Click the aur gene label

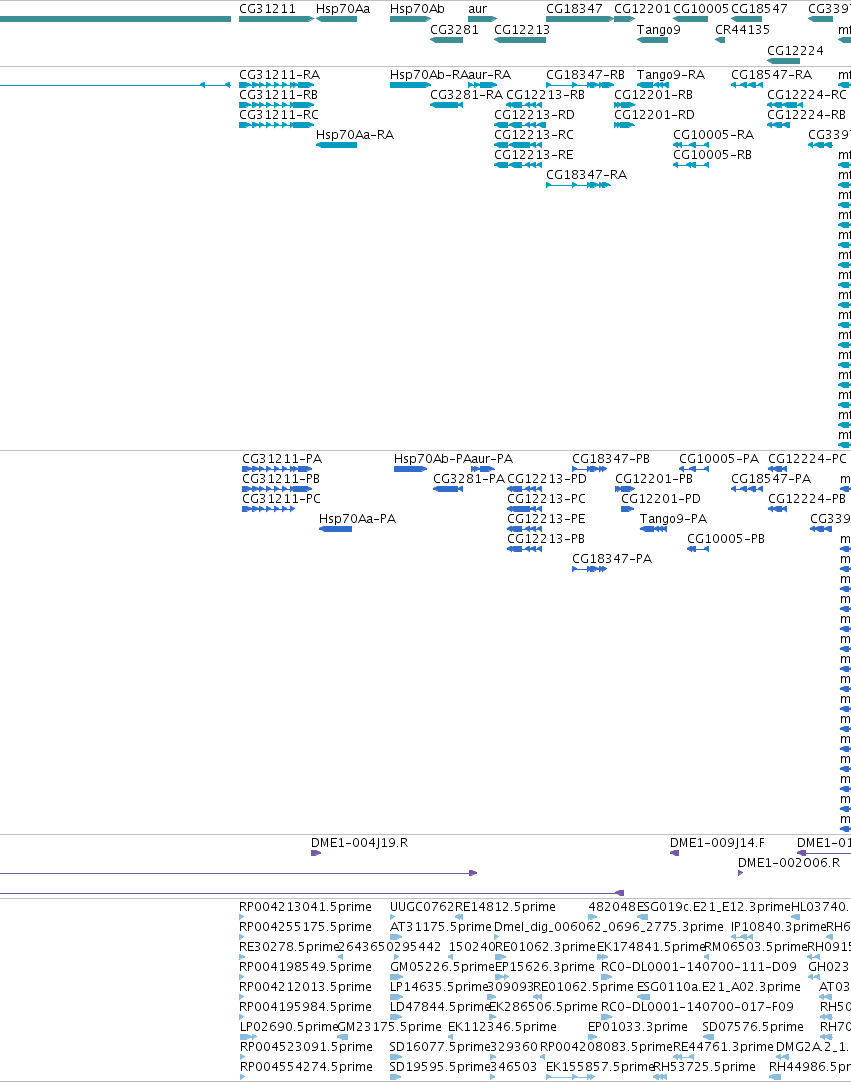pyautogui.click(x=477, y=9)
